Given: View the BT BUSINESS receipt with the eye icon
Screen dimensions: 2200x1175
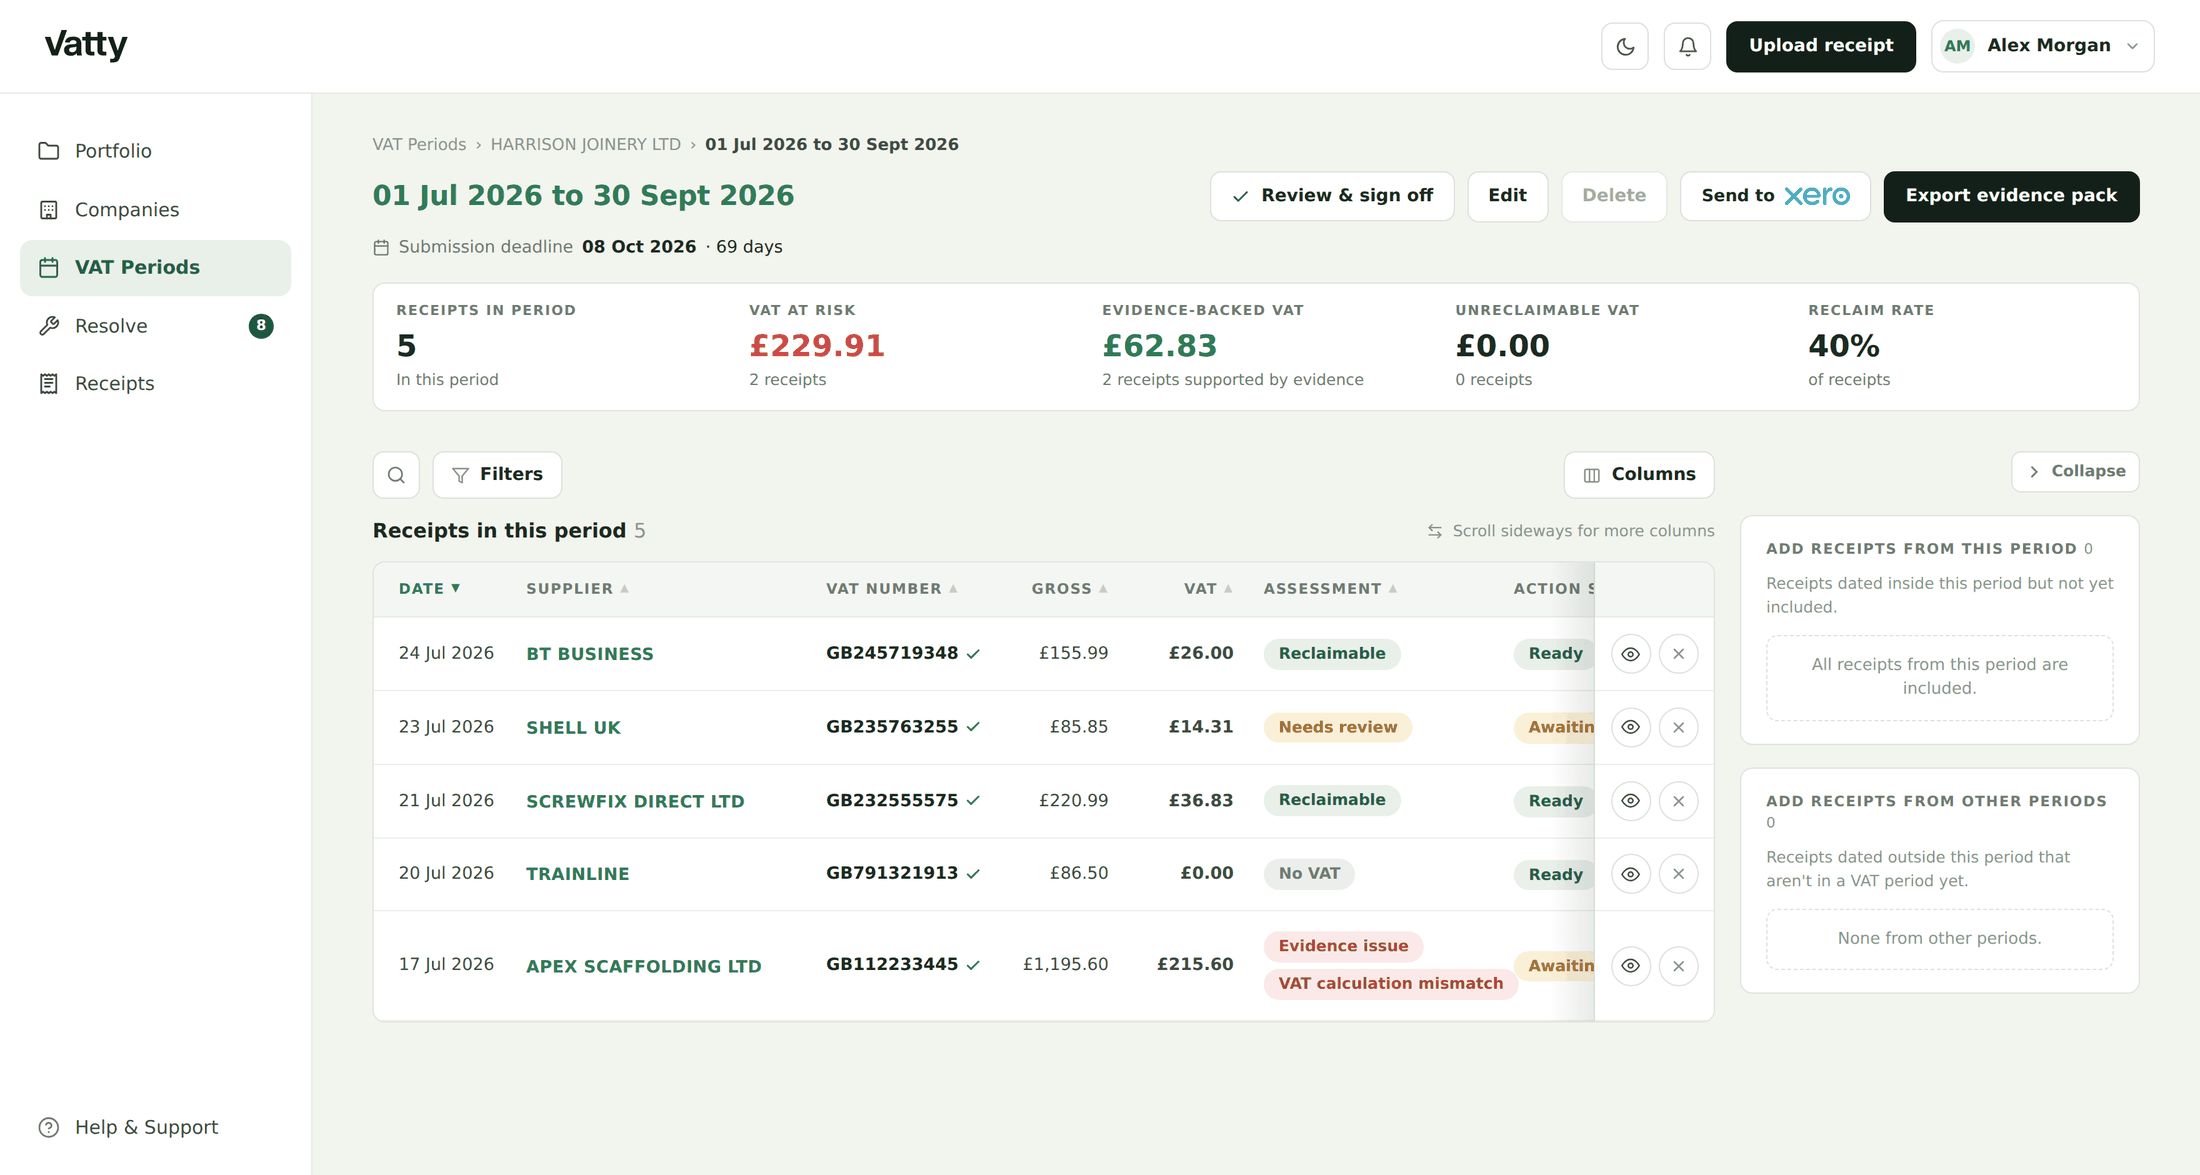Looking at the screenshot, I should tap(1630, 654).
